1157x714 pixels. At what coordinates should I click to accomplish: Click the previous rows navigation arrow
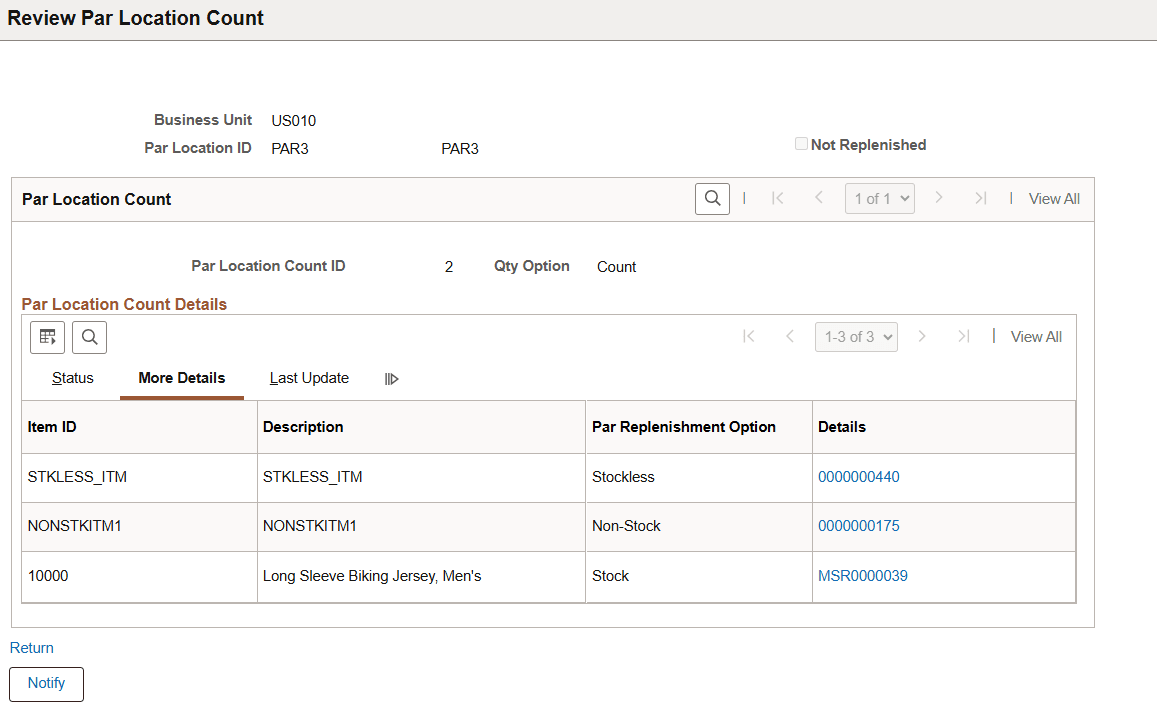click(x=791, y=336)
